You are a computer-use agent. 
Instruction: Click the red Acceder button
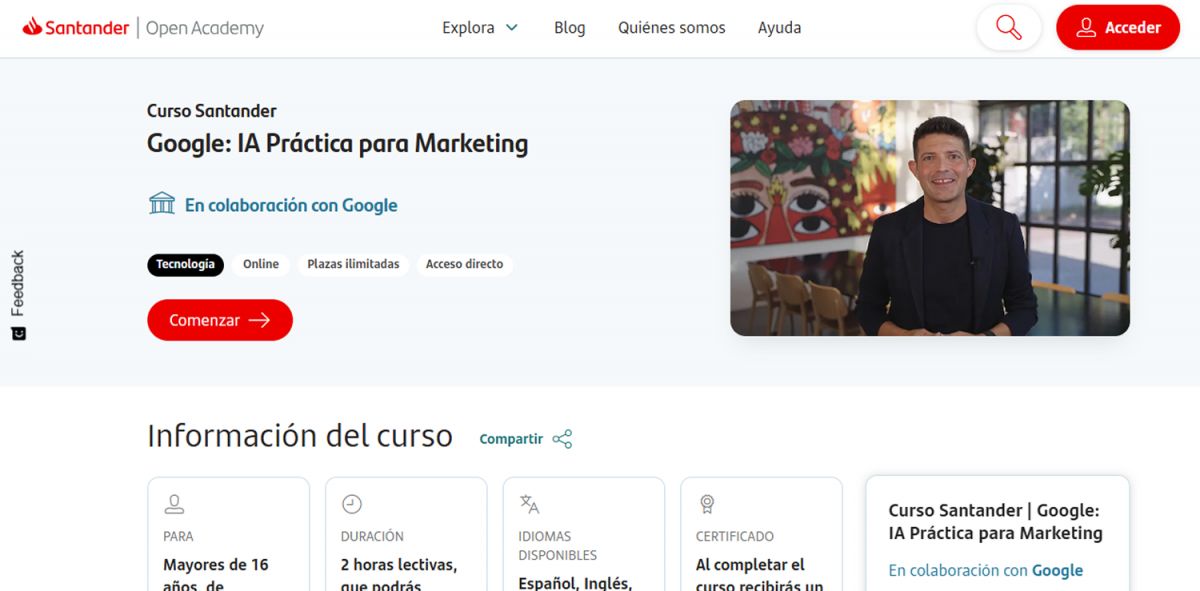[x=1118, y=28]
